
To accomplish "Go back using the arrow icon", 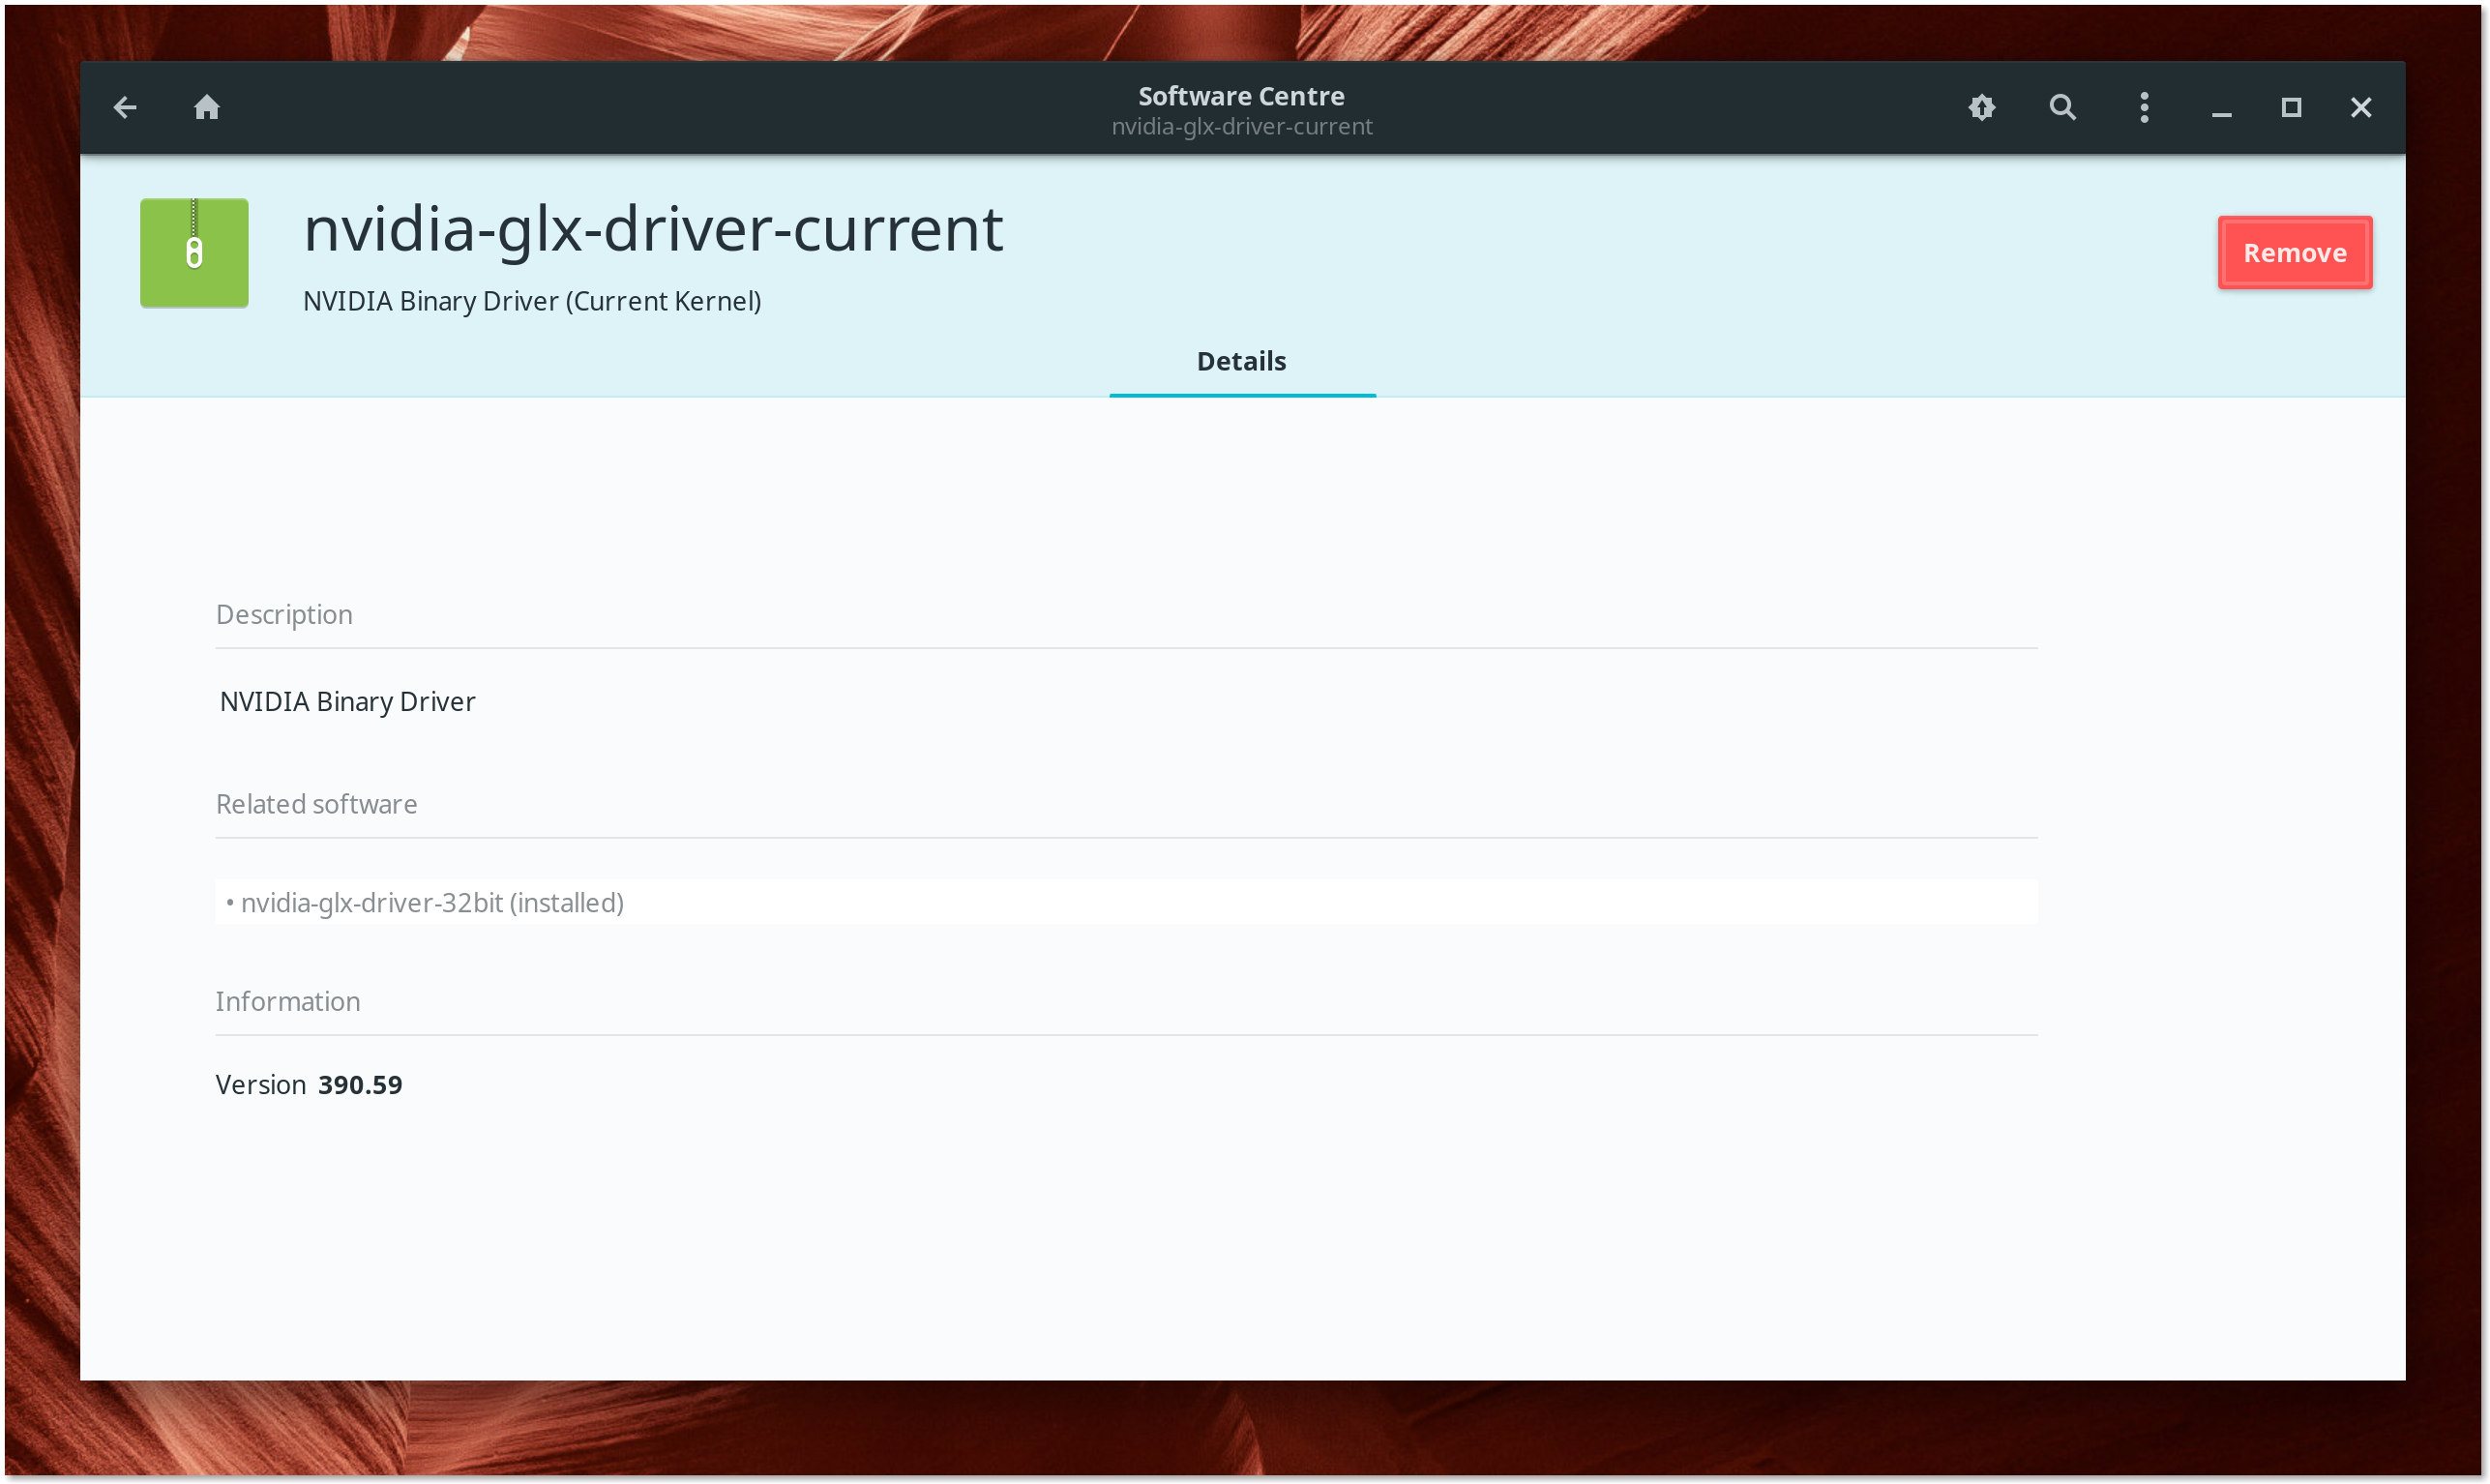I will 125,107.
